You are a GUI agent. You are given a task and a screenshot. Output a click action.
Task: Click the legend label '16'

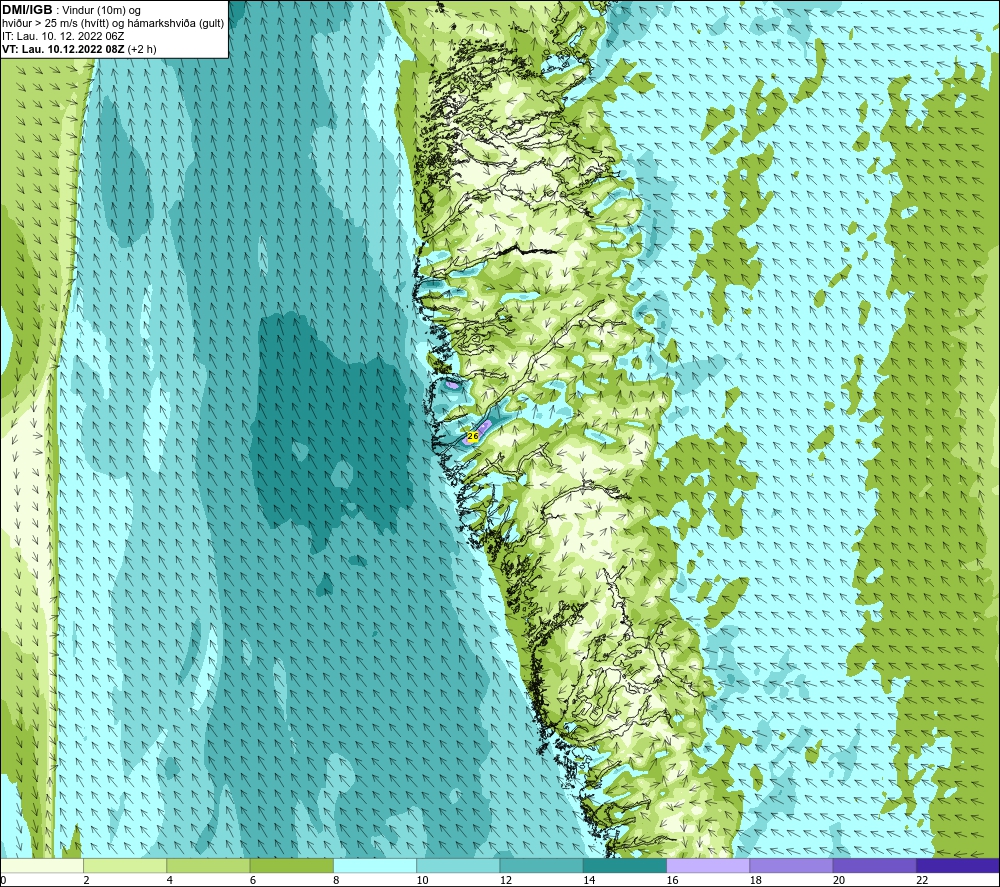[672, 880]
